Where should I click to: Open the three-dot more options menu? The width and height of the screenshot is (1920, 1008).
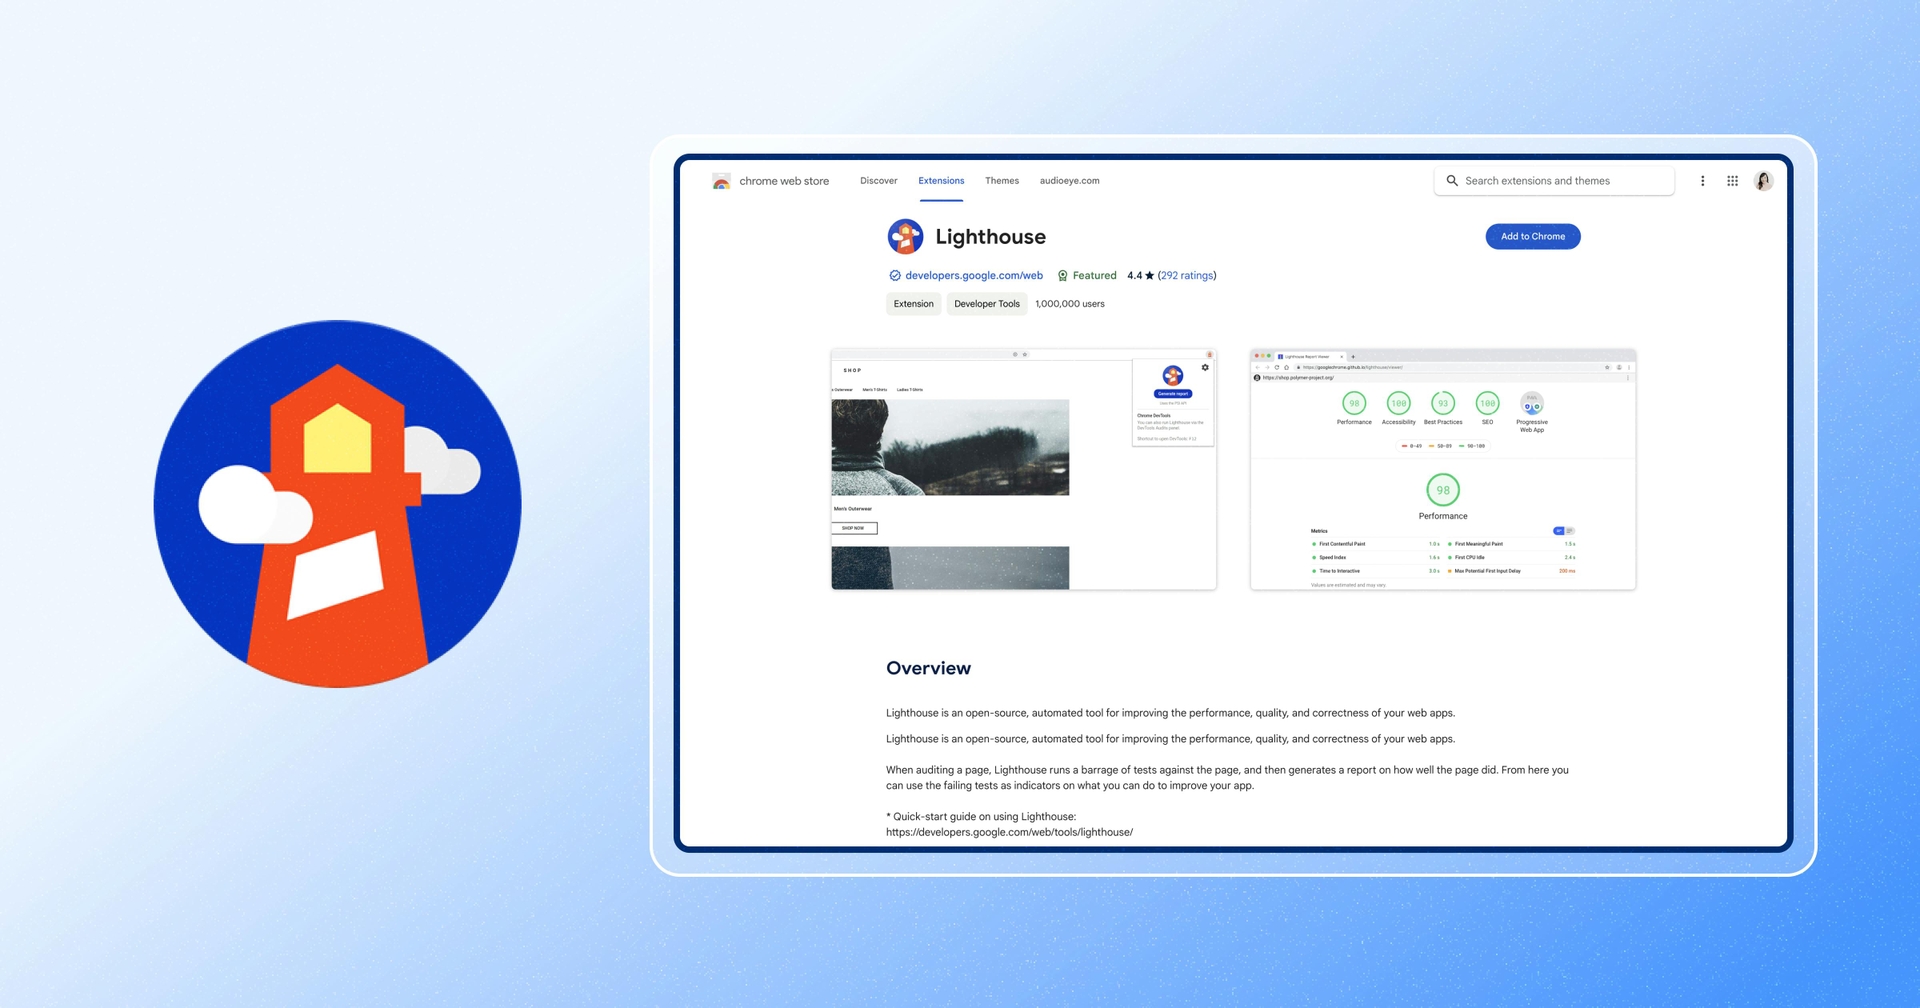coord(1702,181)
